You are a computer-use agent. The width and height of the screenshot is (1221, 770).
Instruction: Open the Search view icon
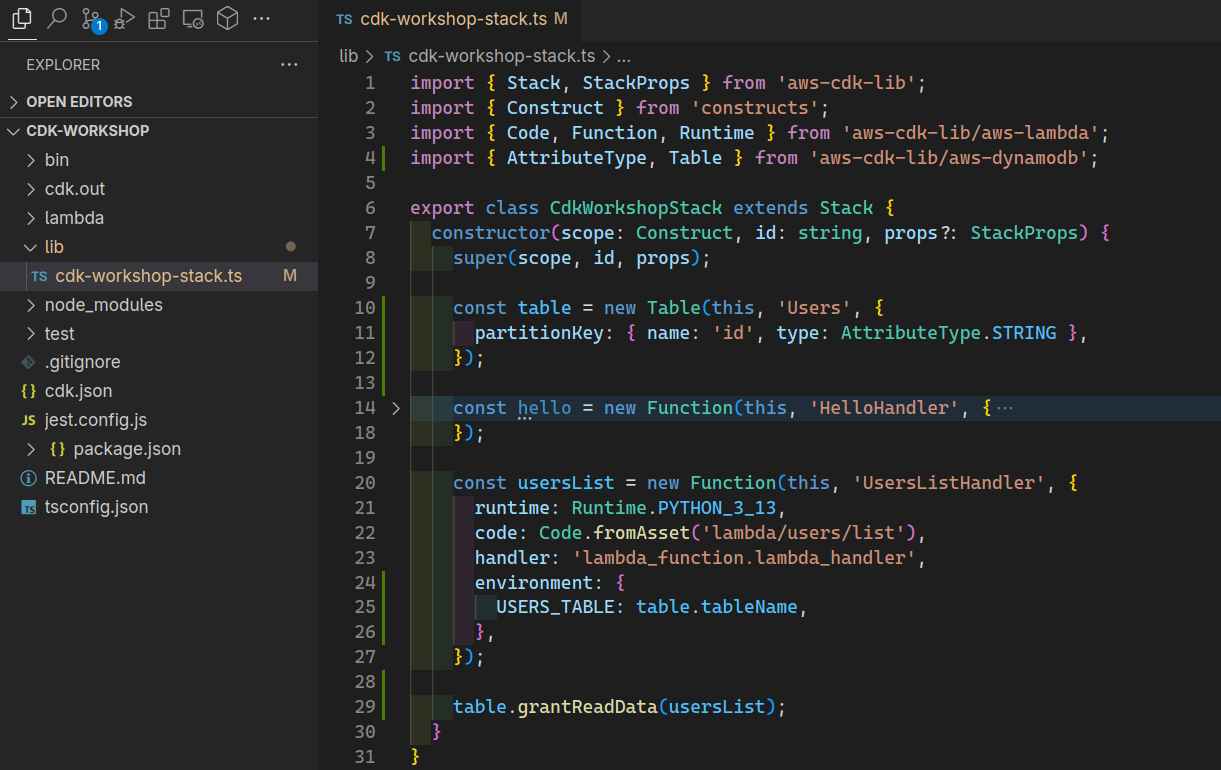(57, 18)
